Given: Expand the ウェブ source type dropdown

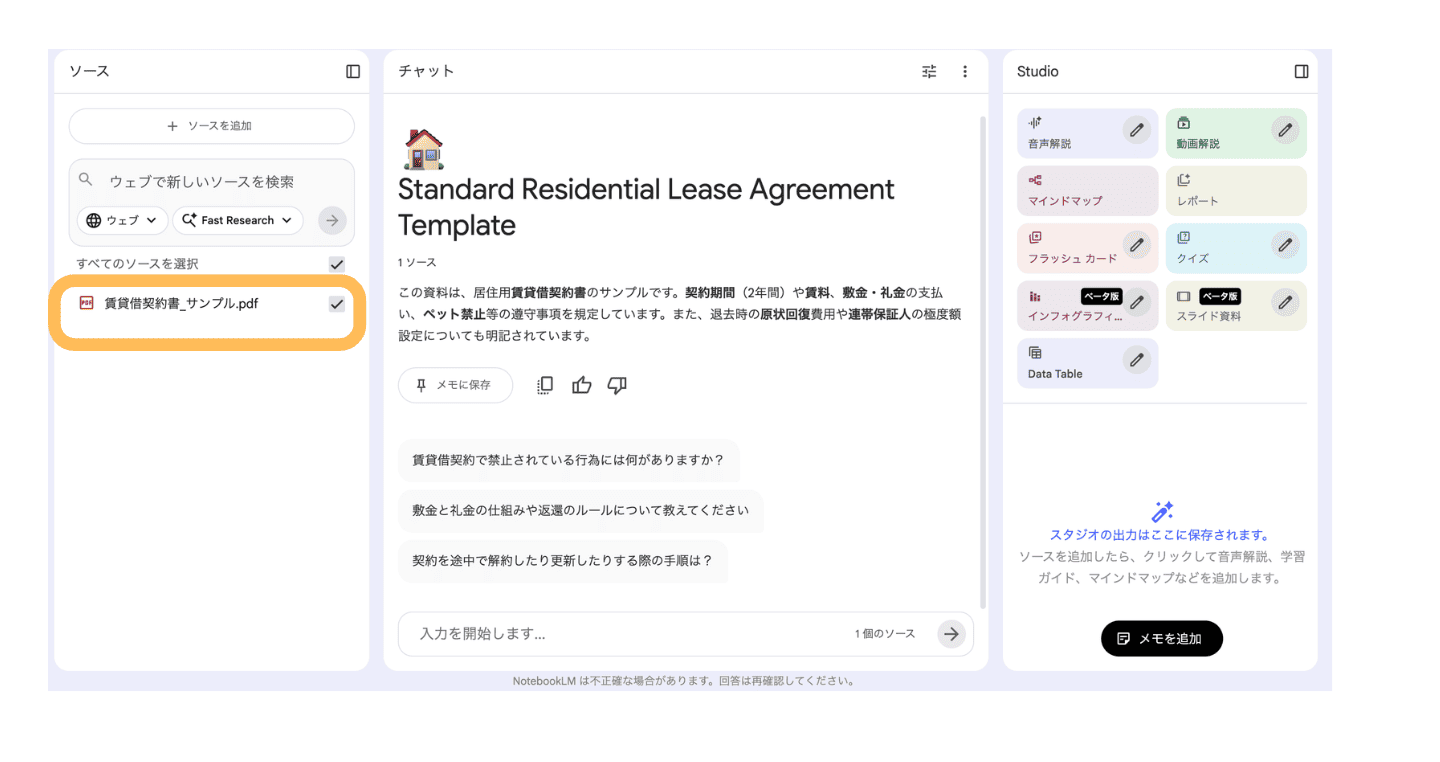Looking at the screenshot, I should [122, 220].
